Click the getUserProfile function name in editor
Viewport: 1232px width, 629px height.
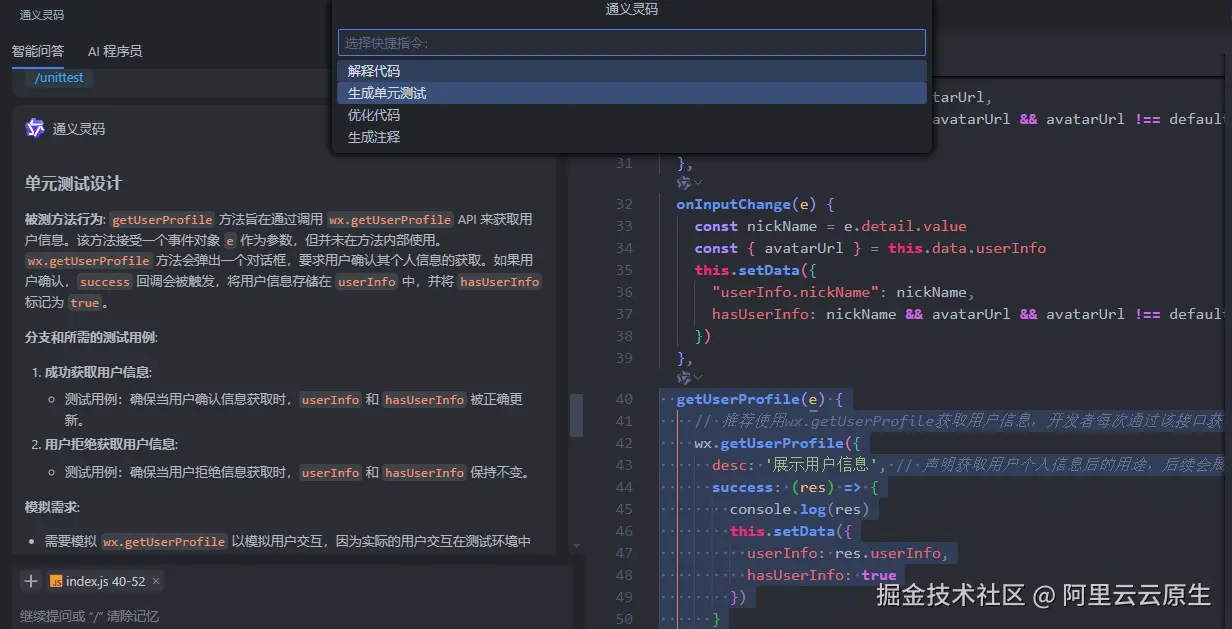(737, 399)
